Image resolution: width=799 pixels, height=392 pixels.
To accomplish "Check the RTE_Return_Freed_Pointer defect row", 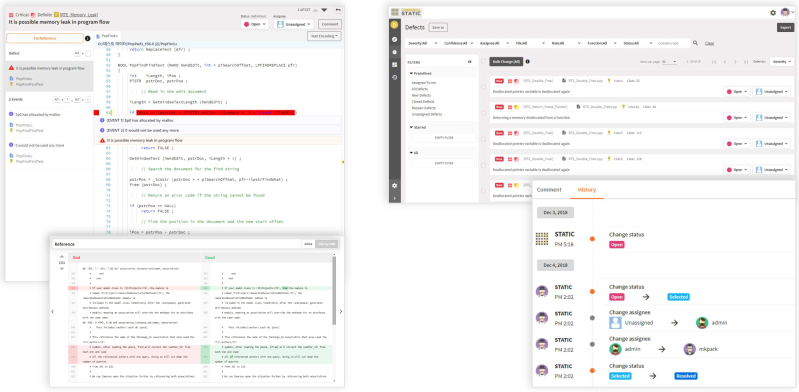I will coord(484,113).
